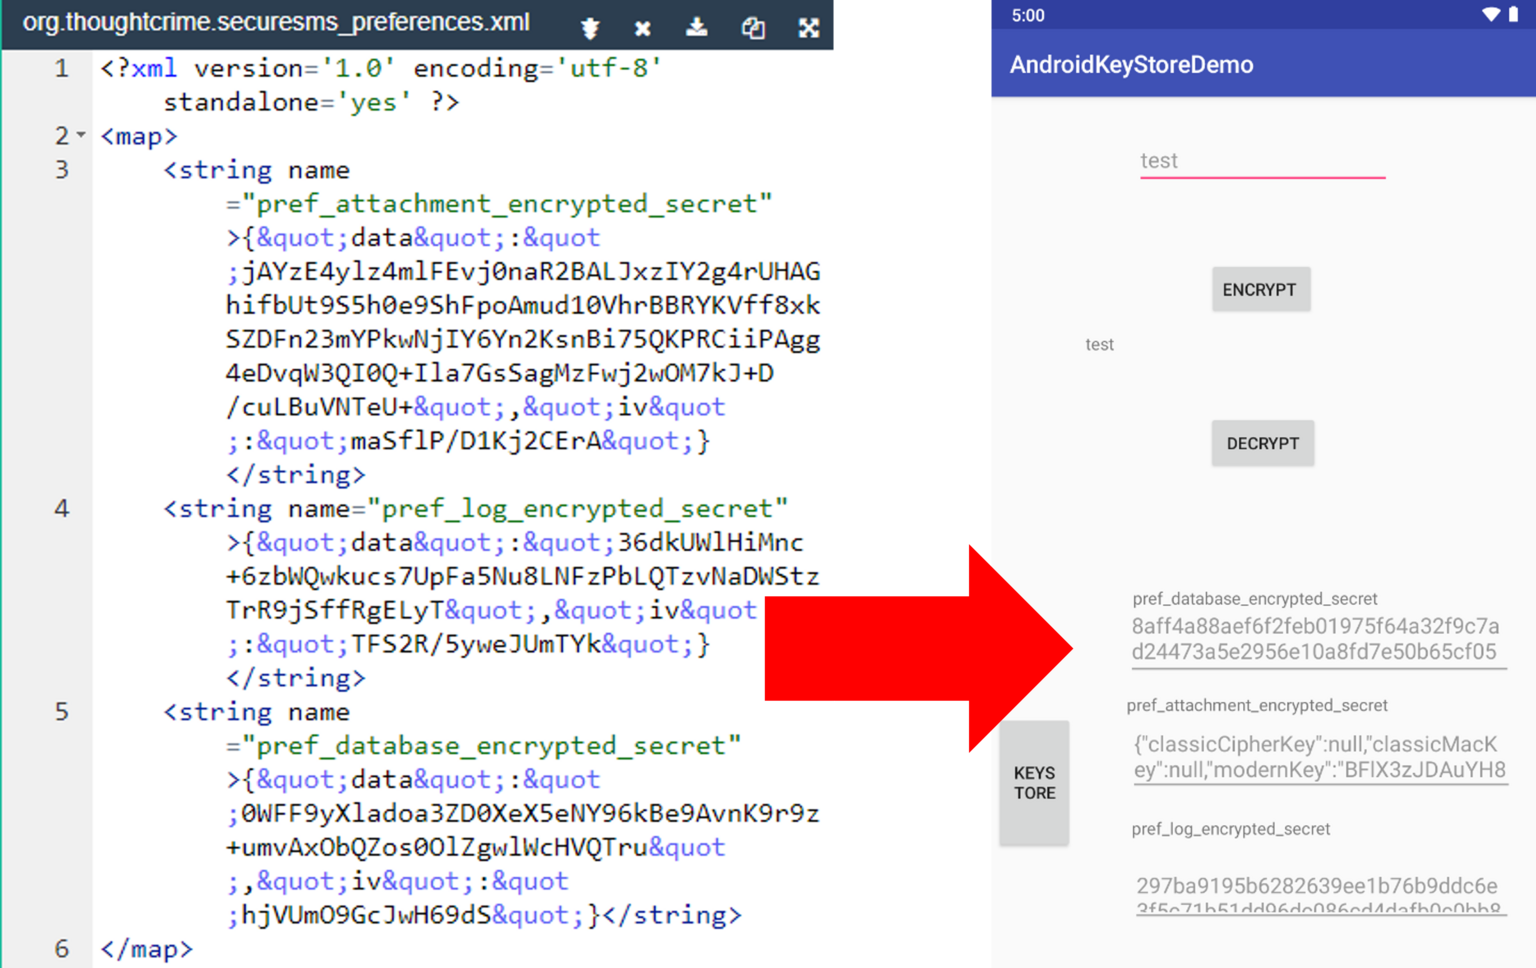Image resolution: width=1536 pixels, height=968 pixels.
Task: Tap the ENCRYPT button
Action: pos(1260,289)
